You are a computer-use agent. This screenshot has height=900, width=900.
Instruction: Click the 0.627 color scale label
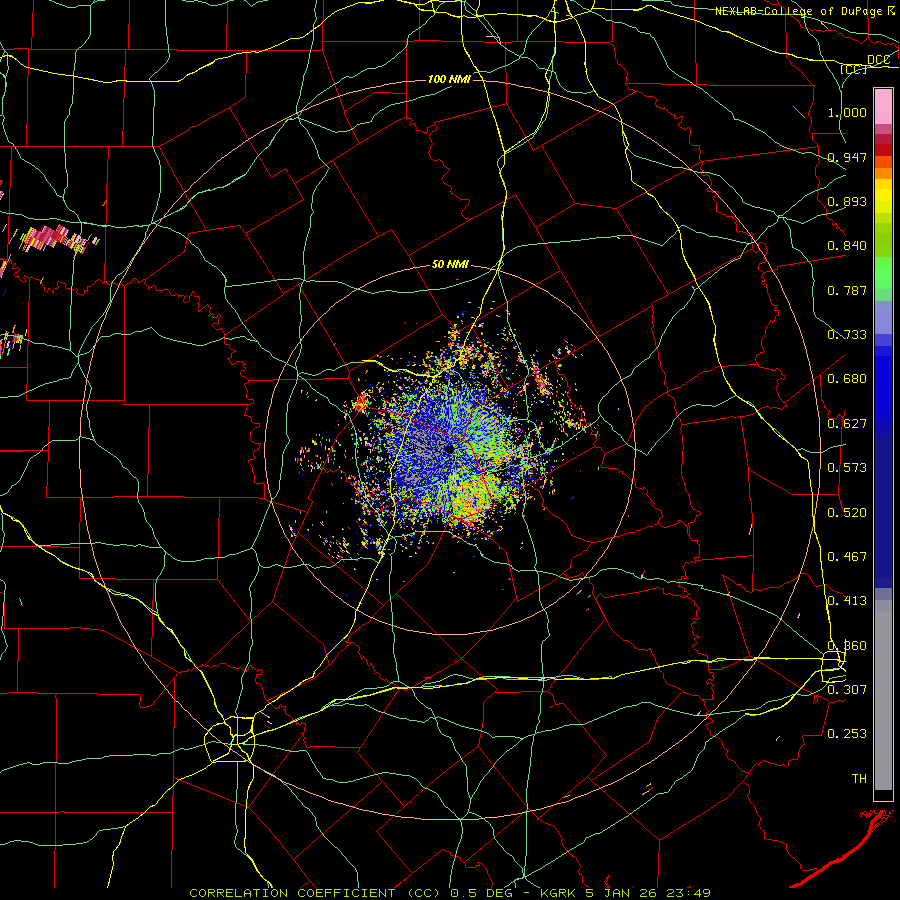[847, 424]
